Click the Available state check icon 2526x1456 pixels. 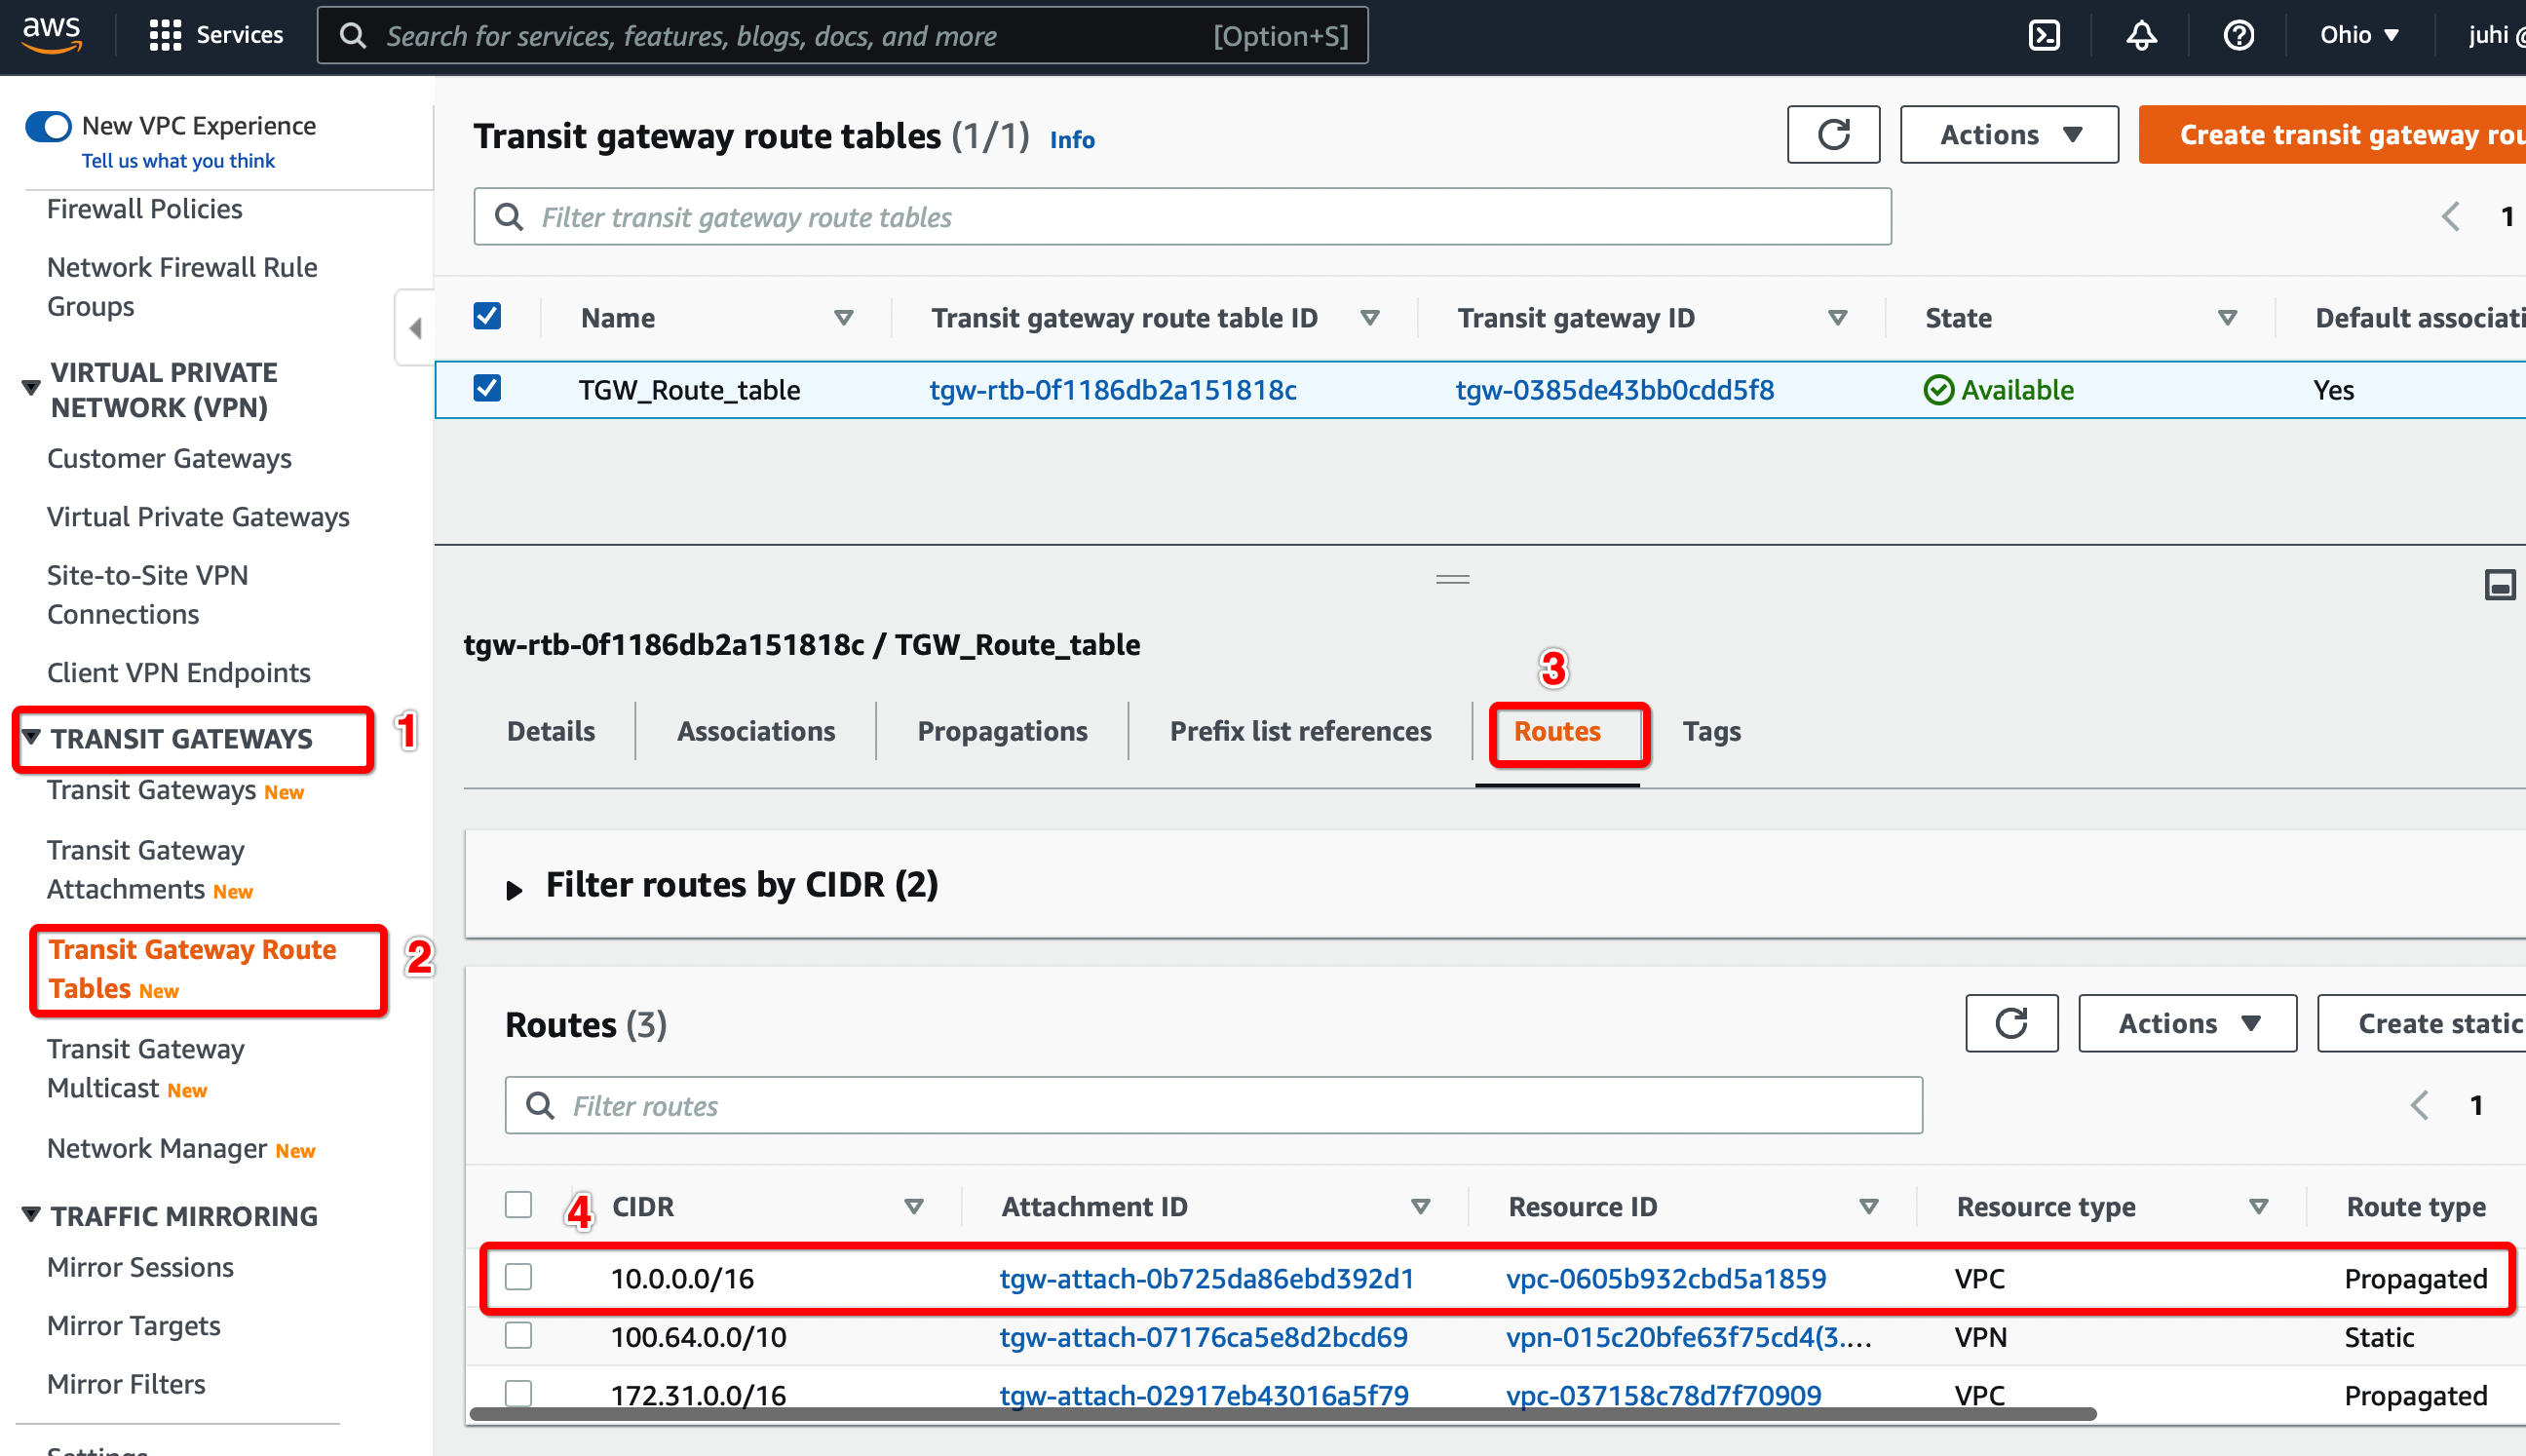tap(1938, 389)
